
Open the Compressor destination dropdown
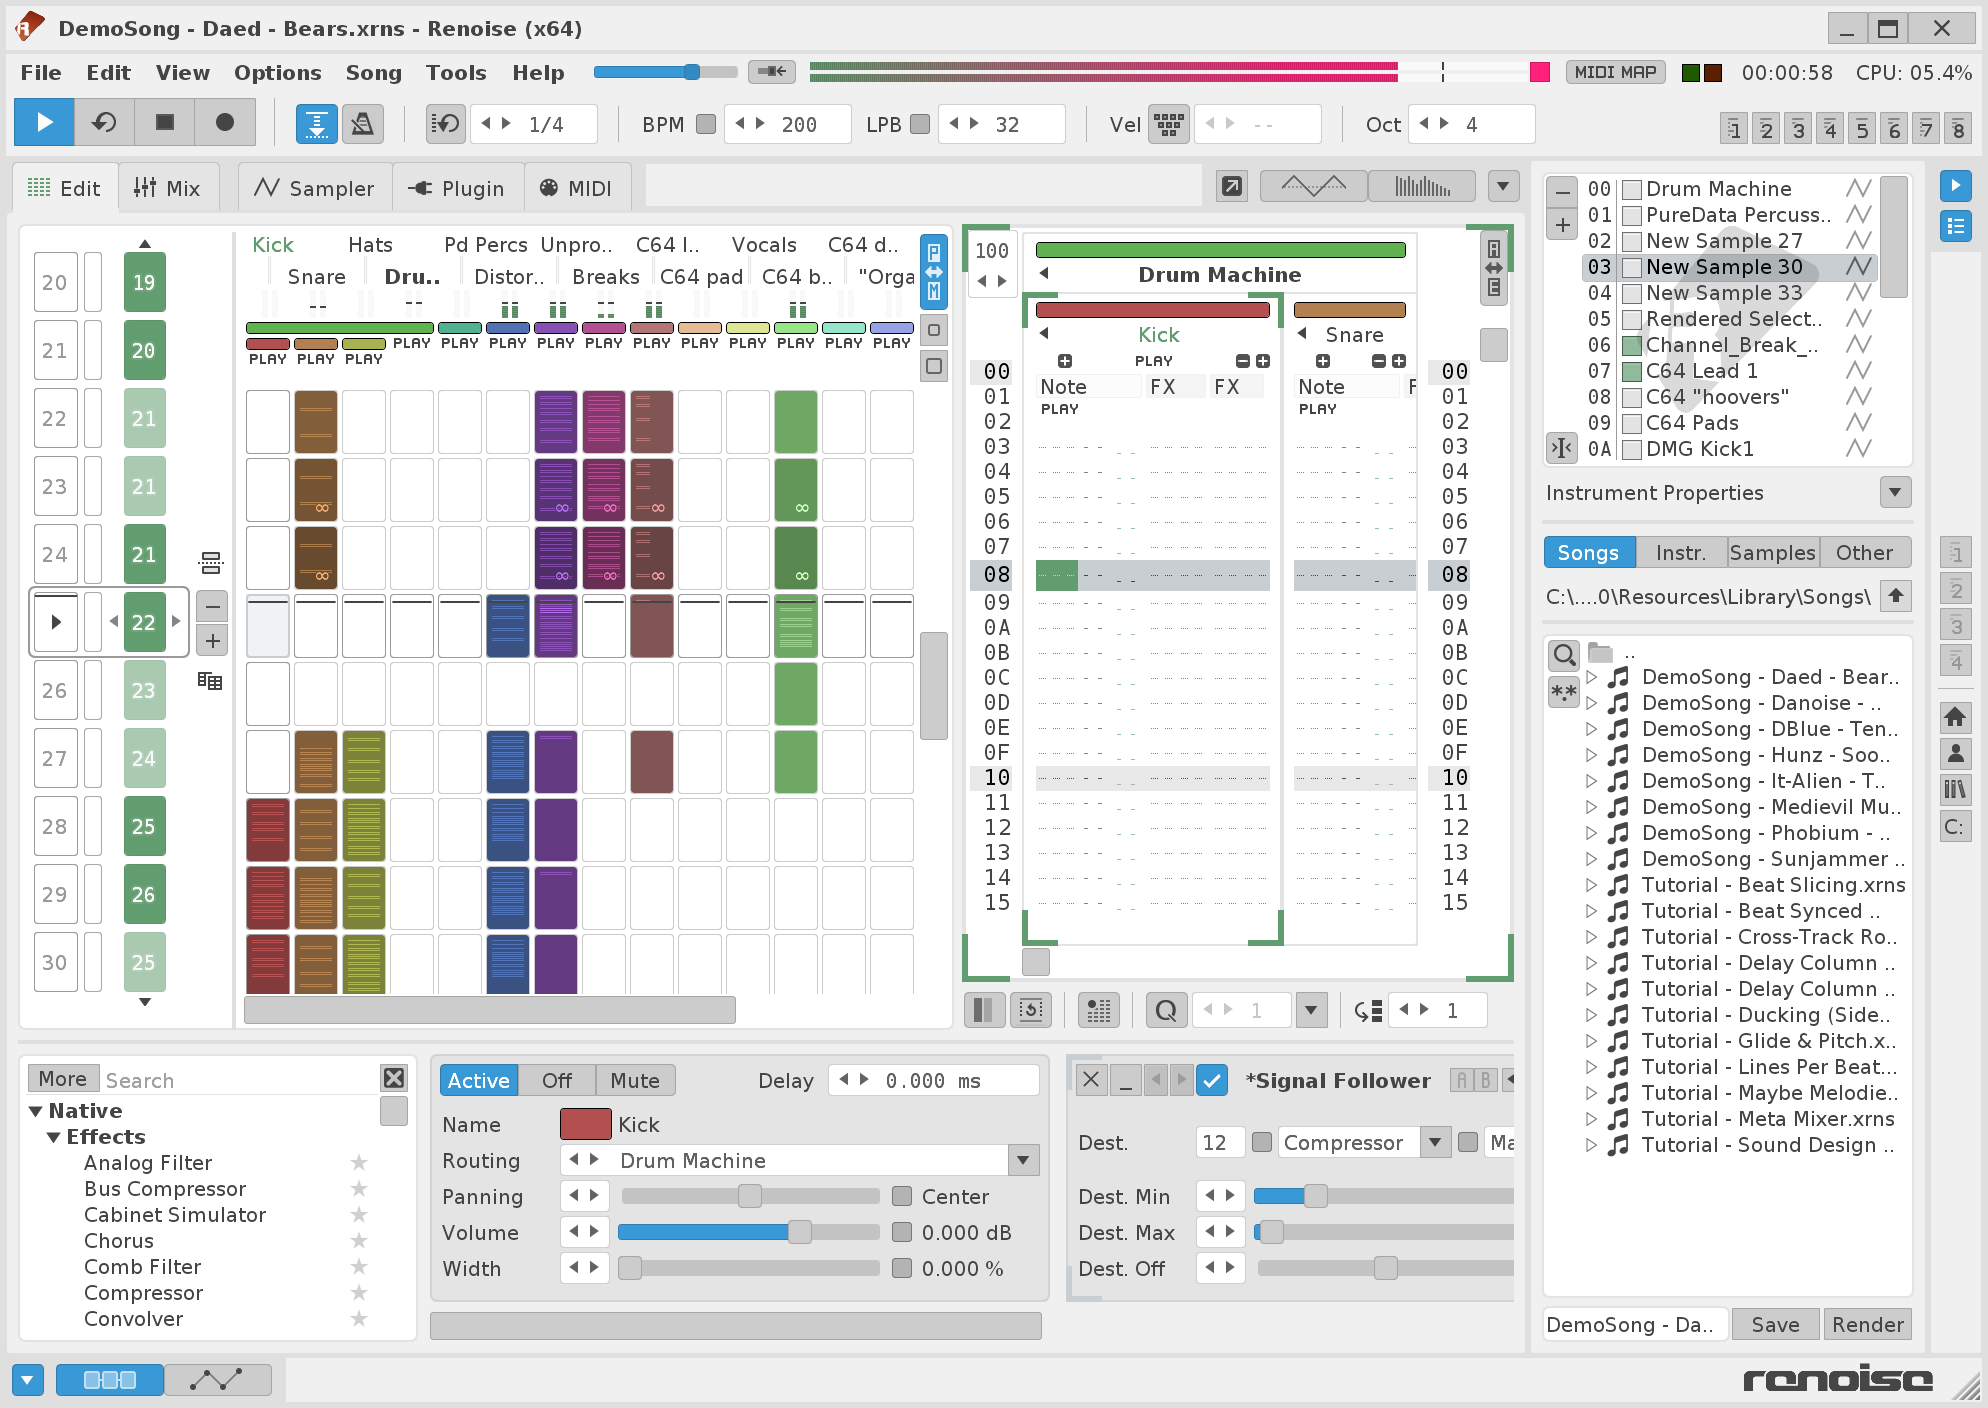(1435, 1142)
